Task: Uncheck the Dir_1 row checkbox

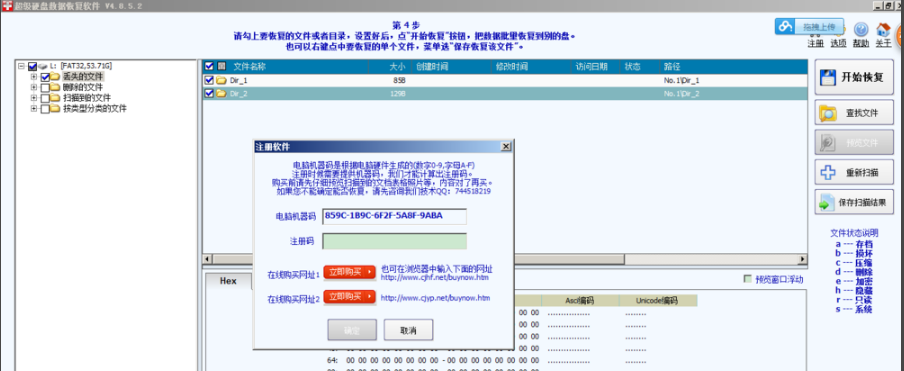Action: click(x=209, y=81)
